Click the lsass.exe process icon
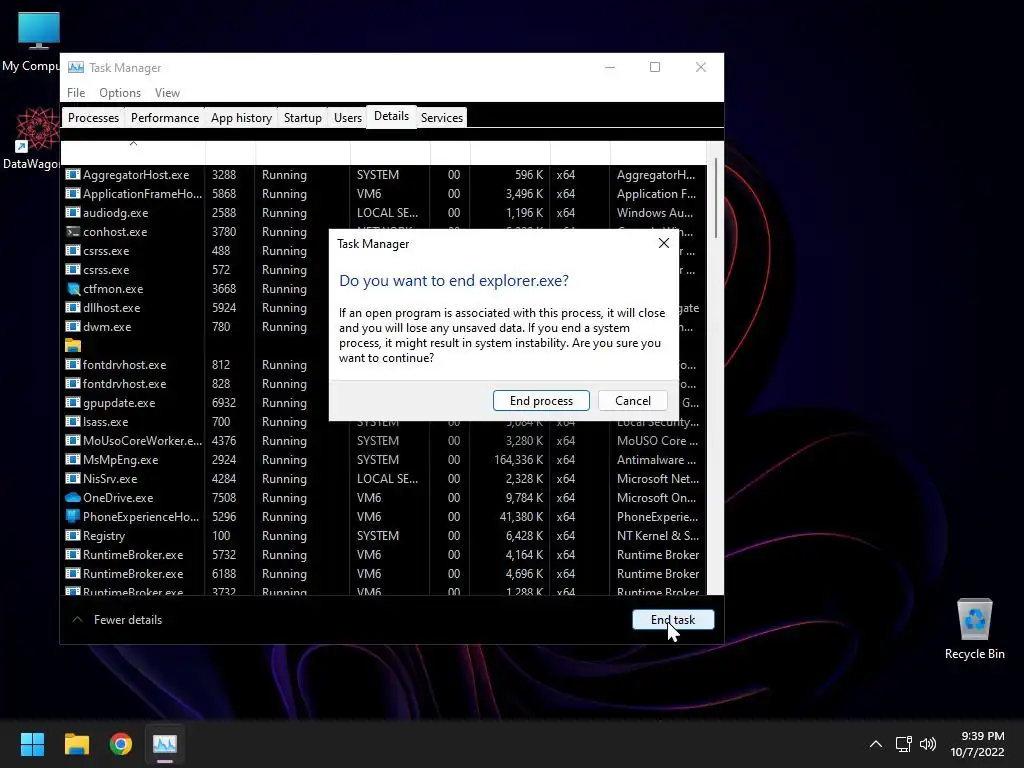The image size is (1024, 768). [72, 421]
